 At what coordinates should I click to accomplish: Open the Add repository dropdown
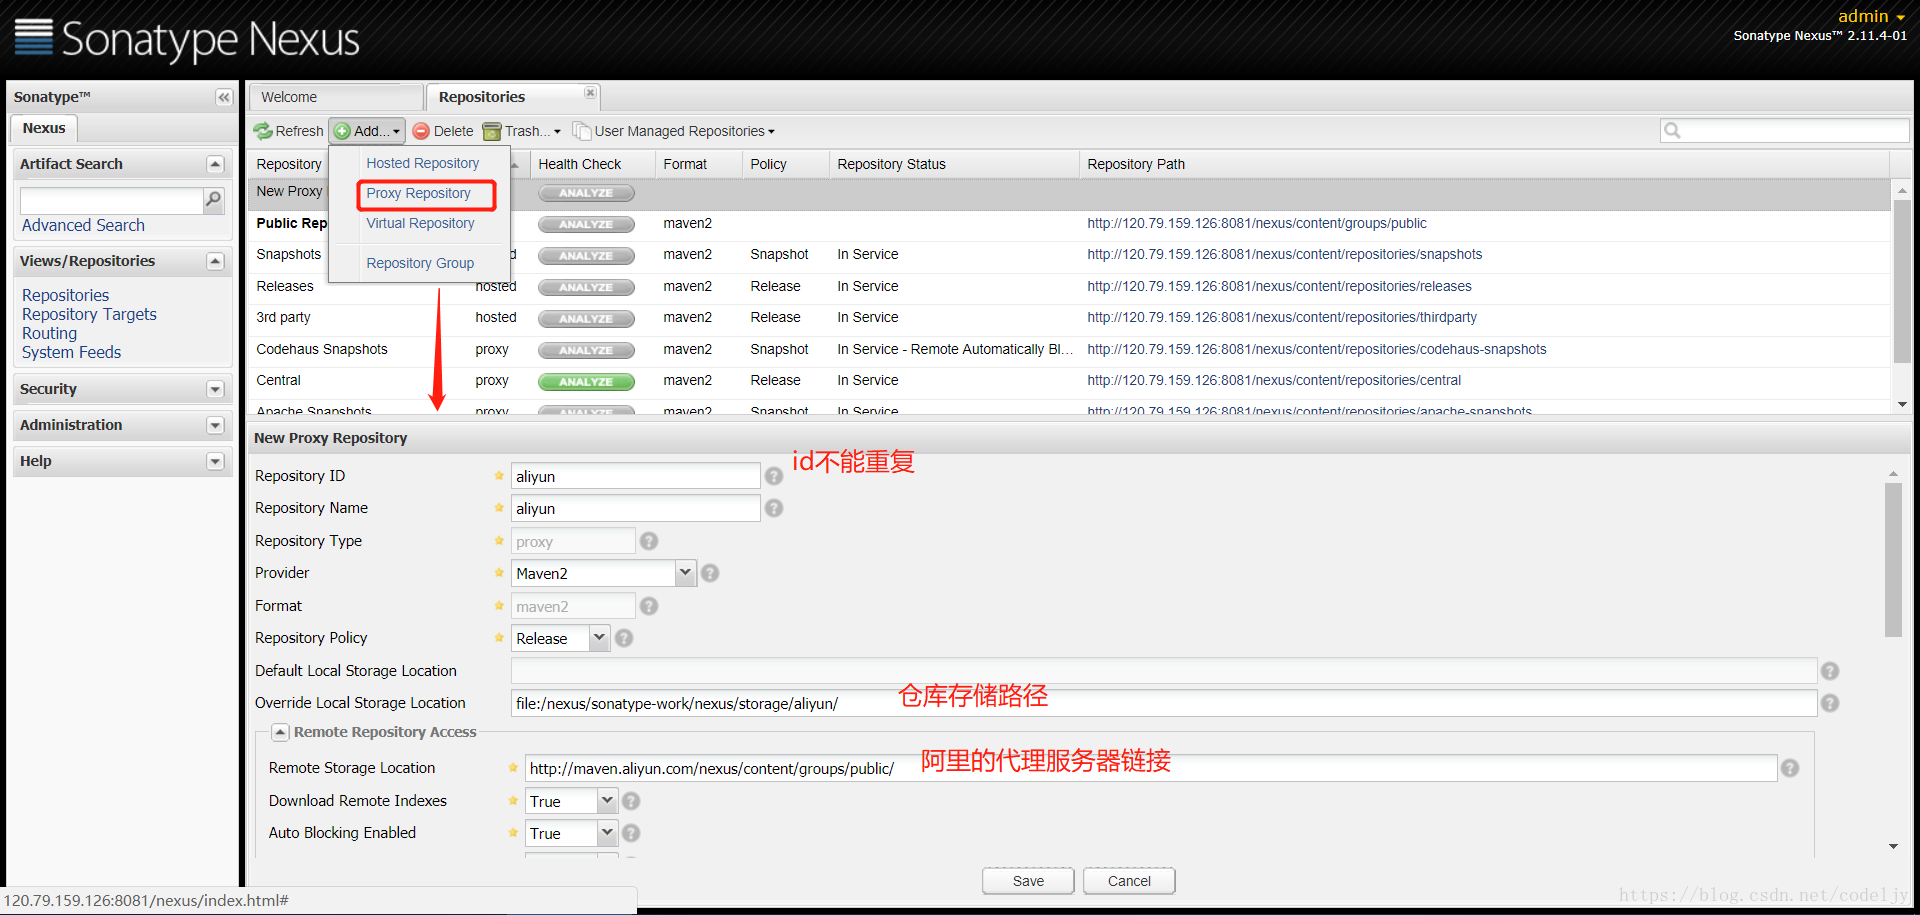[367, 131]
